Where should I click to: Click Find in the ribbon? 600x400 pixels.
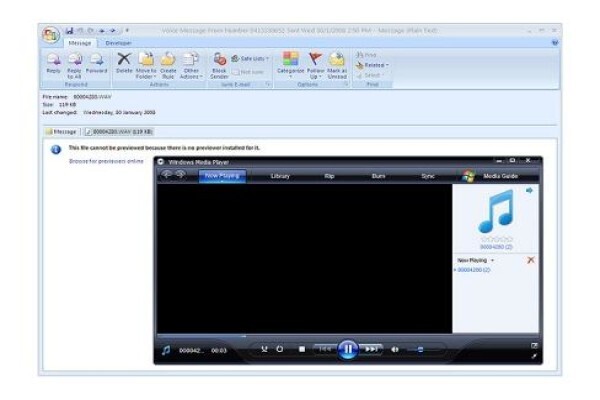tap(366, 55)
